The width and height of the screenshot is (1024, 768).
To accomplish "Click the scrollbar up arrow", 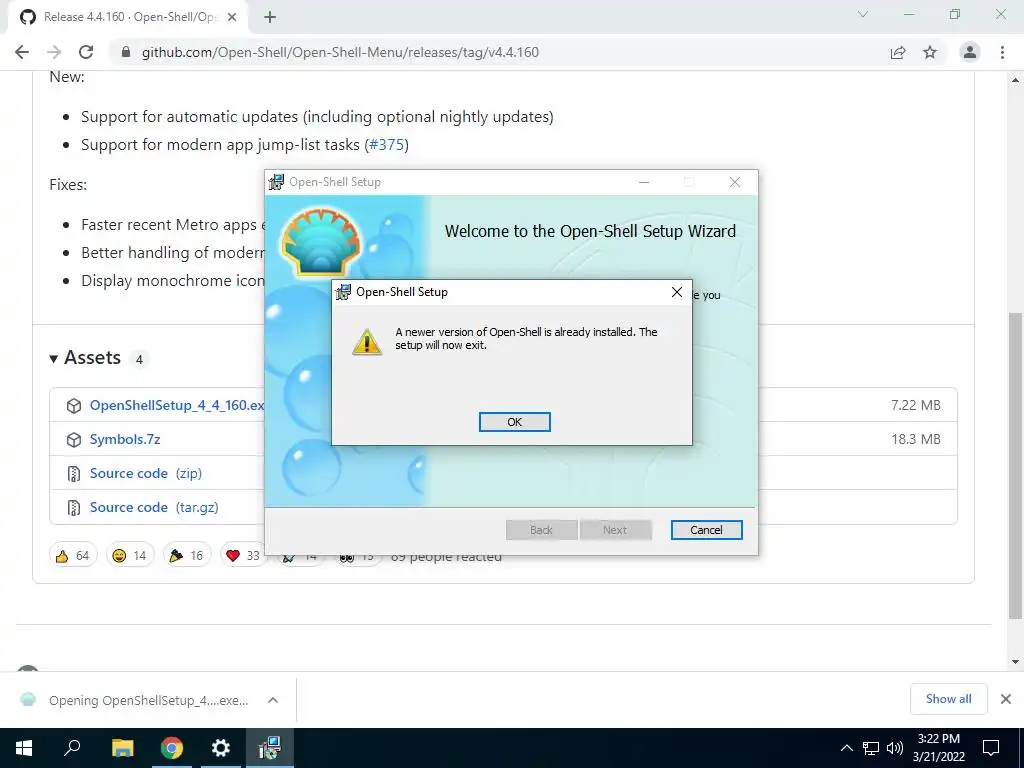I will [1015, 80].
